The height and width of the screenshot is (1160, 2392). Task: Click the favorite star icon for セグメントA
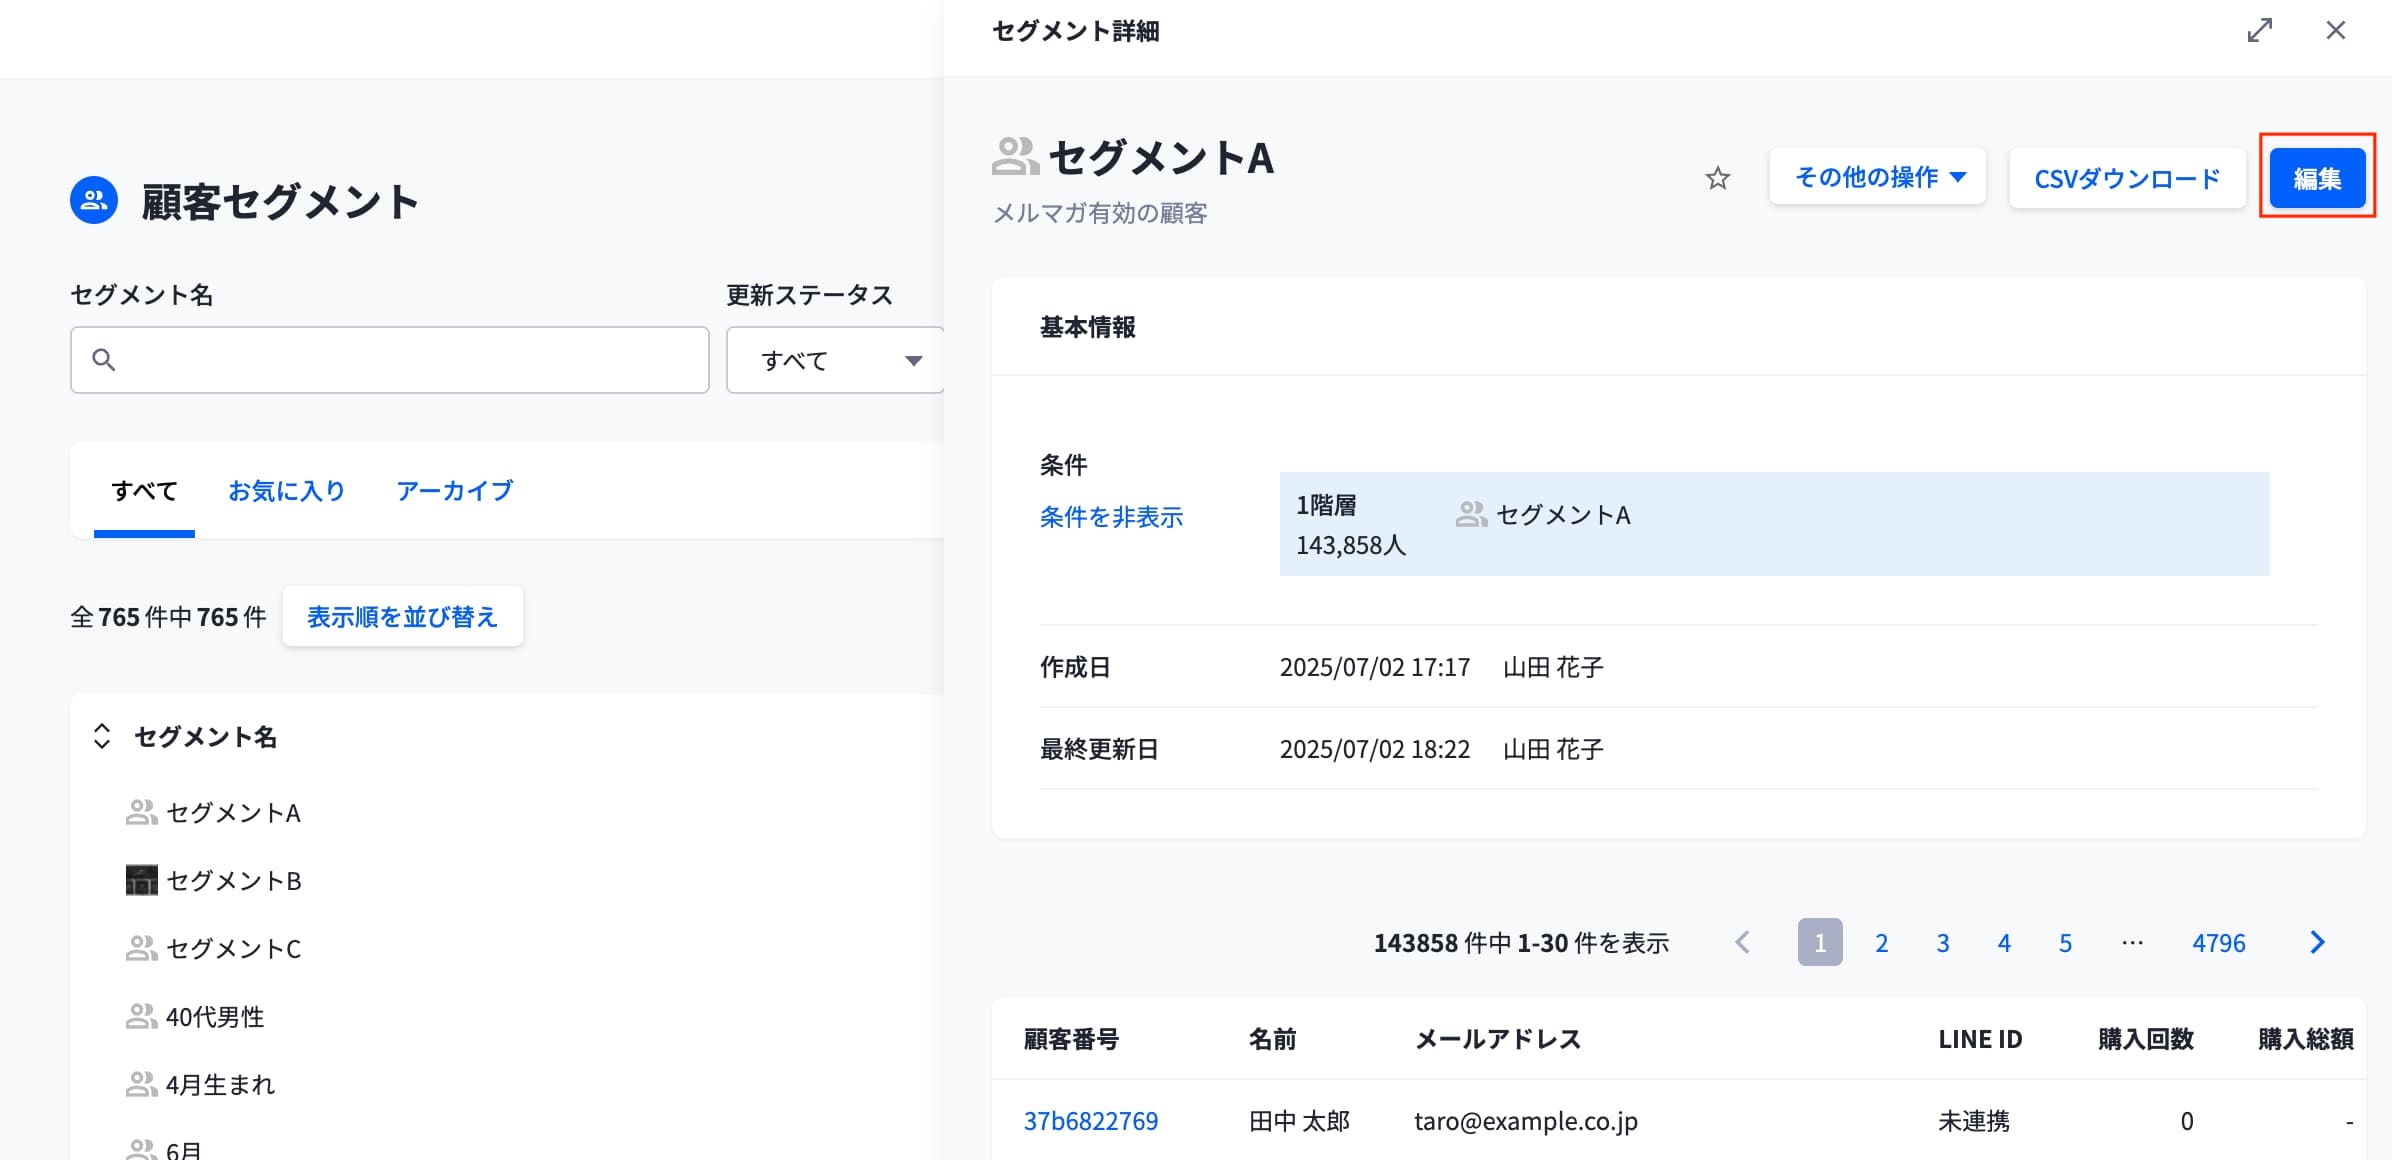click(1717, 179)
